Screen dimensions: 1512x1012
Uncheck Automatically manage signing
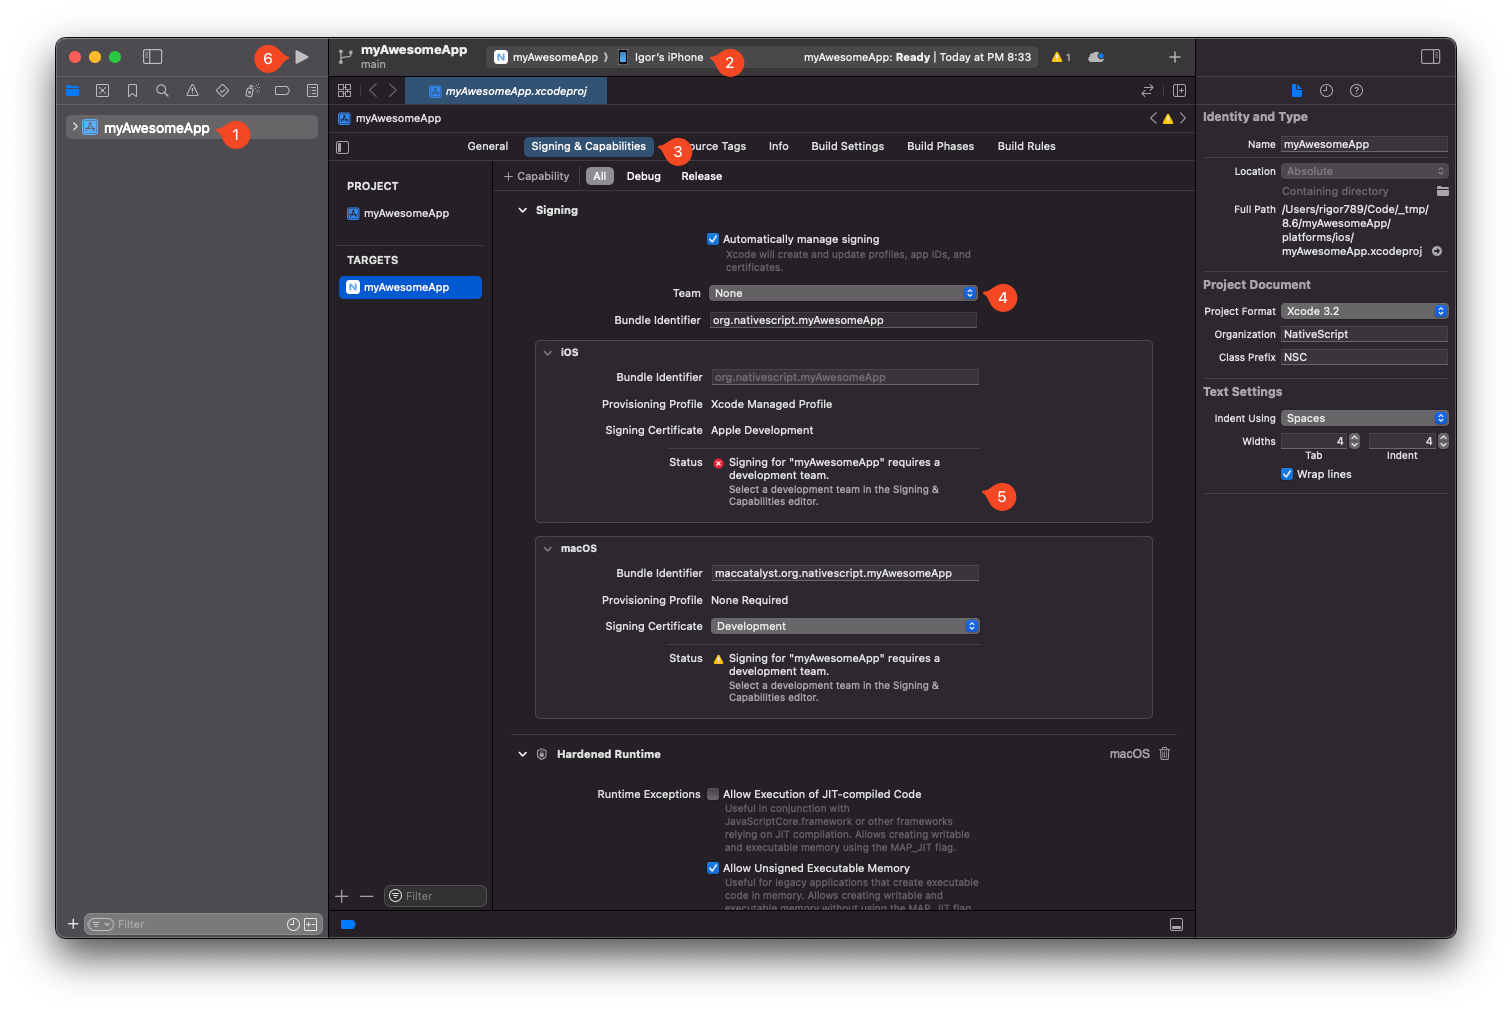[x=713, y=239]
